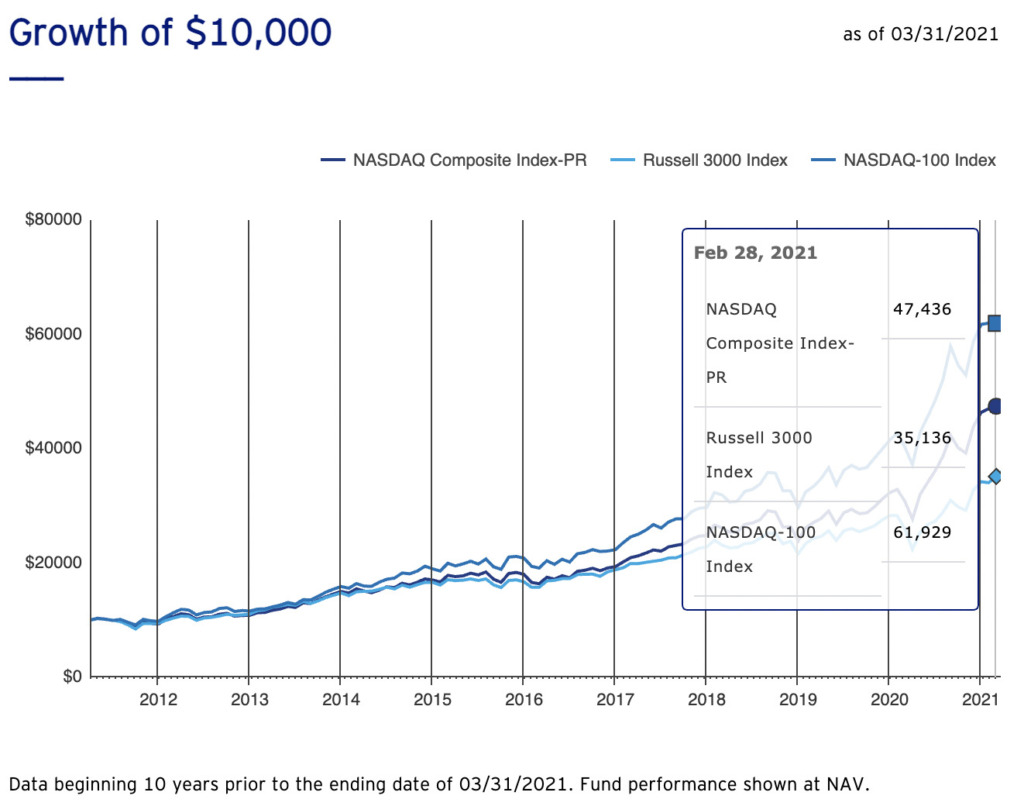Viewport: 1024px width, 806px height.
Task: Click the square NASDAQ-100 end-point marker
Action: pyautogui.click(x=995, y=323)
